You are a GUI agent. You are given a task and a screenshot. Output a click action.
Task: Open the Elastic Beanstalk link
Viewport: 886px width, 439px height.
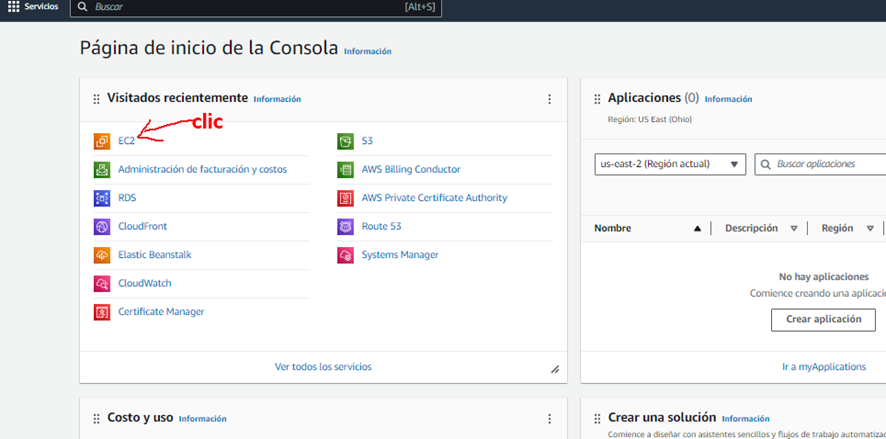[x=155, y=255]
